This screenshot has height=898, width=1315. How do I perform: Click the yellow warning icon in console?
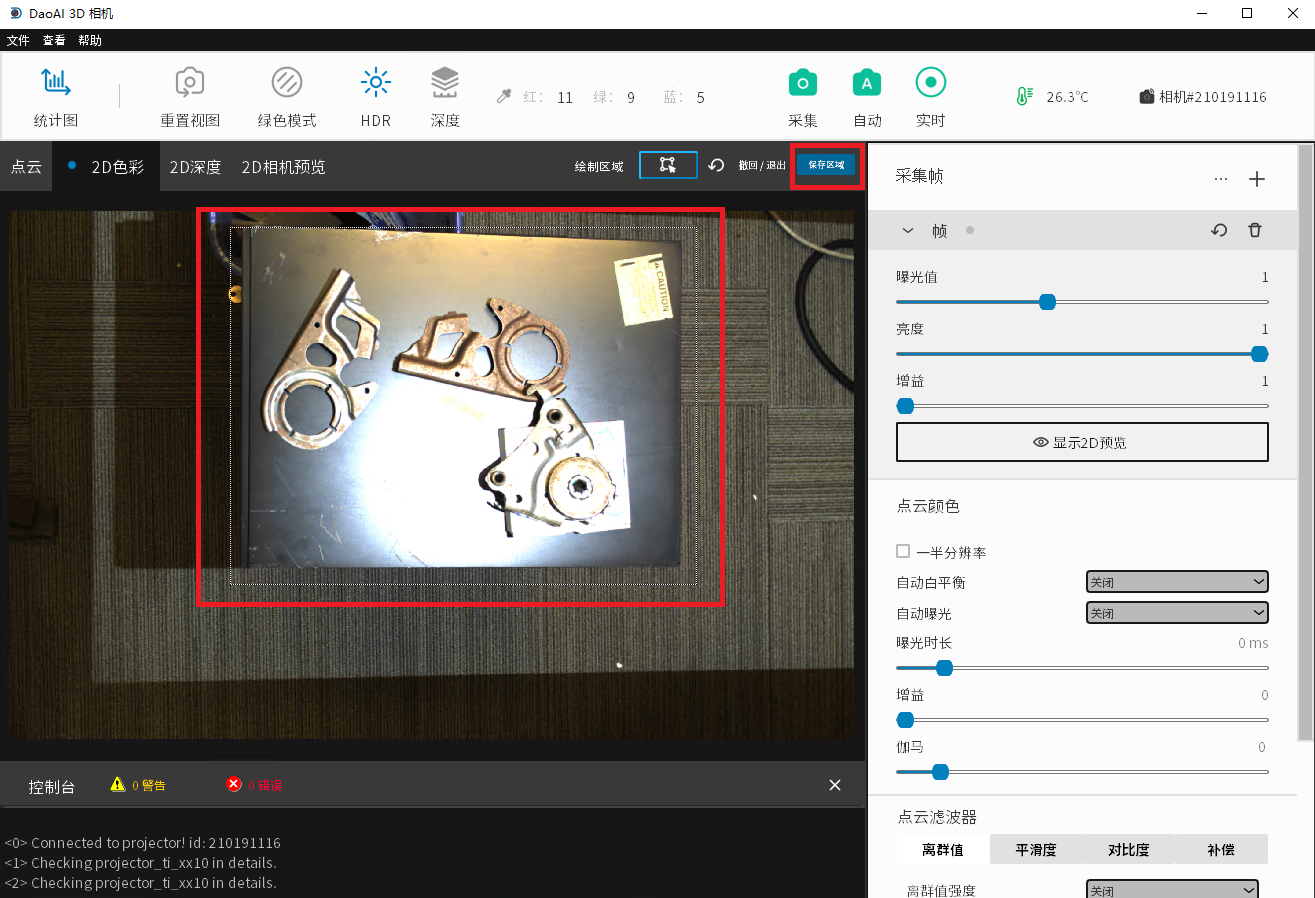coord(118,784)
